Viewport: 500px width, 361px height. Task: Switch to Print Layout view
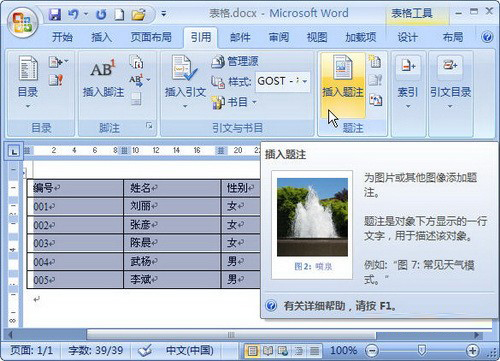tap(252, 351)
